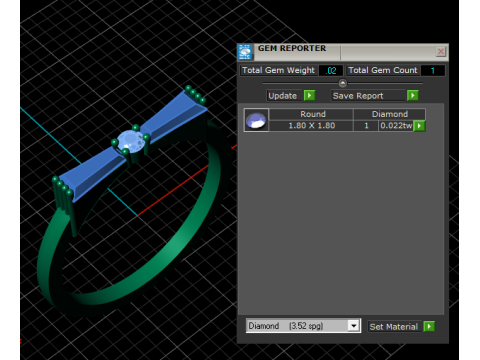Click the Save Report button label
This screenshot has height=360, width=480.
(368, 96)
